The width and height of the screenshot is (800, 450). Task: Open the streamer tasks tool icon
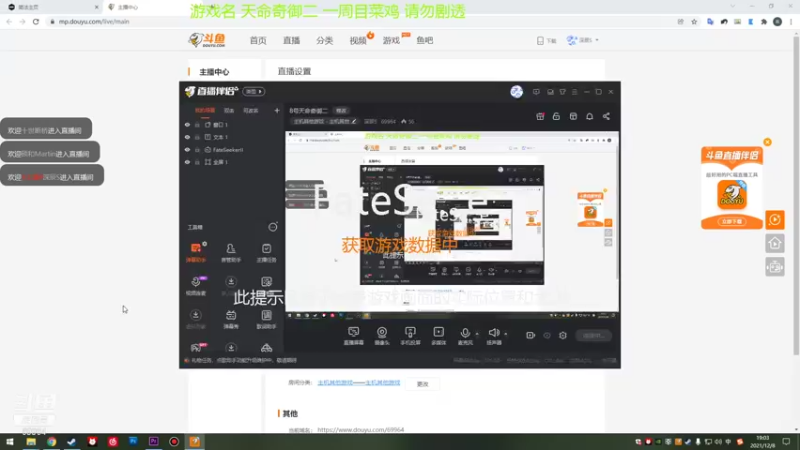coord(266,252)
